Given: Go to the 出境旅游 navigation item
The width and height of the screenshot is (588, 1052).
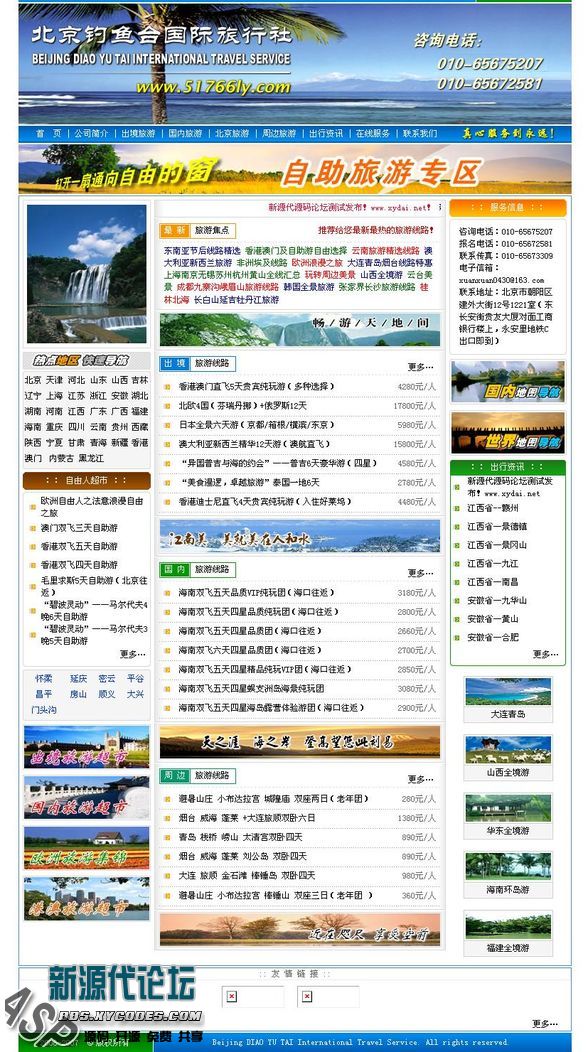Looking at the screenshot, I should coord(138,134).
